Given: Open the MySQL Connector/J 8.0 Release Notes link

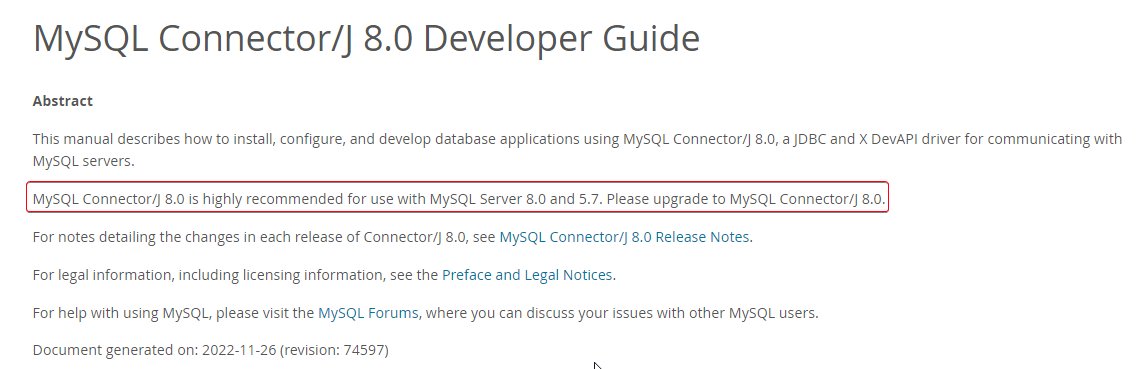Looking at the screenshot, I should (624, 237).
